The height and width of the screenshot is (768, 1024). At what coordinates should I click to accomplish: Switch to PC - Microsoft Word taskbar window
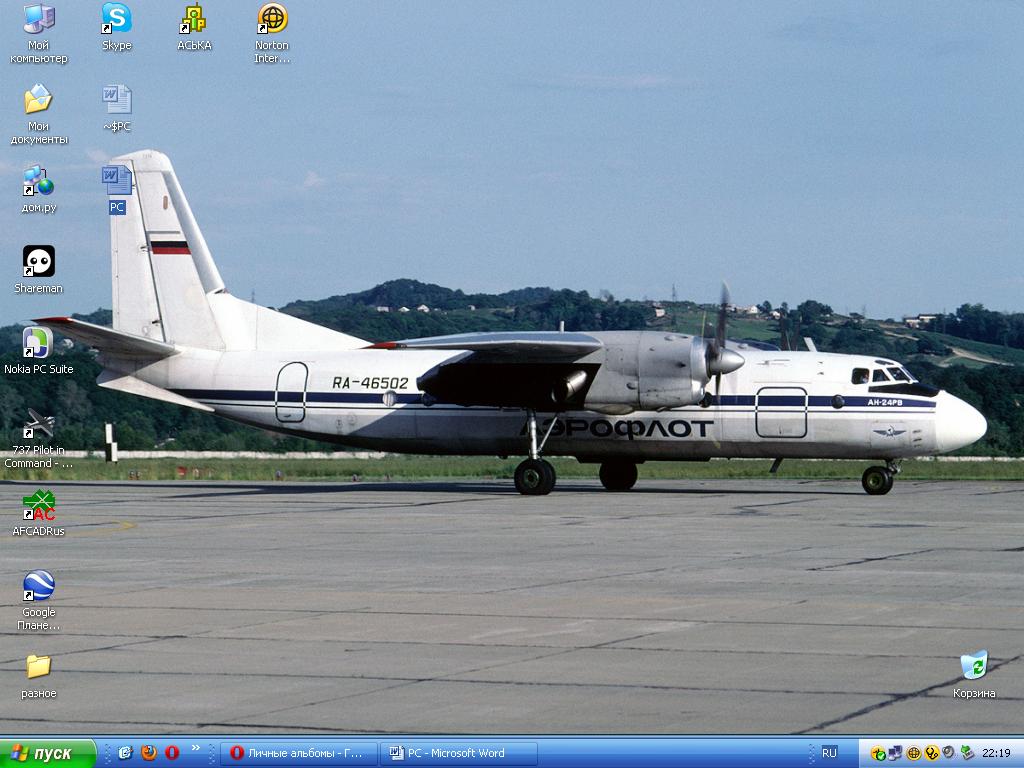[458, 753]
